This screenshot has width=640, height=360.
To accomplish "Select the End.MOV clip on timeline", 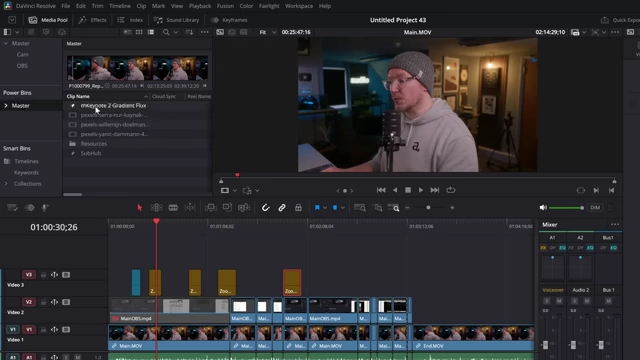I will (x=473, y=338).
